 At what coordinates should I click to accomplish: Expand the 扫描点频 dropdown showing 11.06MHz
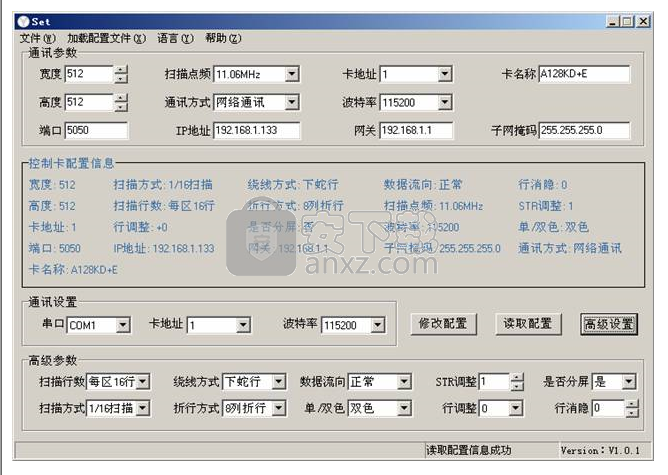click(291, 74)
